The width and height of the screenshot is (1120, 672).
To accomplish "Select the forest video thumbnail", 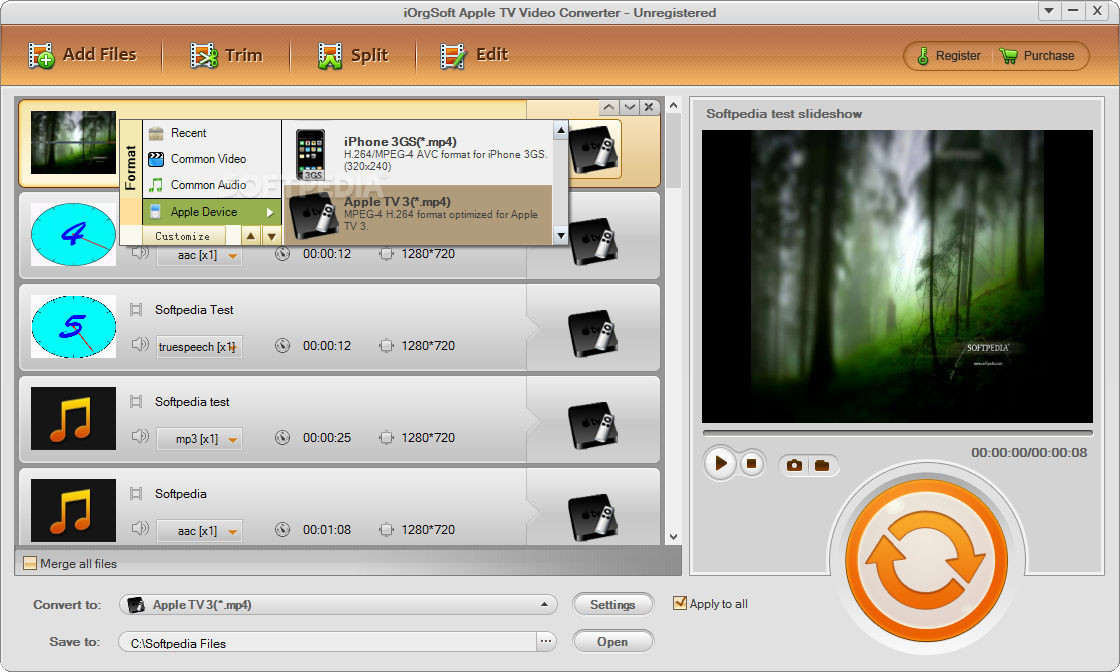I will point(73,142).
